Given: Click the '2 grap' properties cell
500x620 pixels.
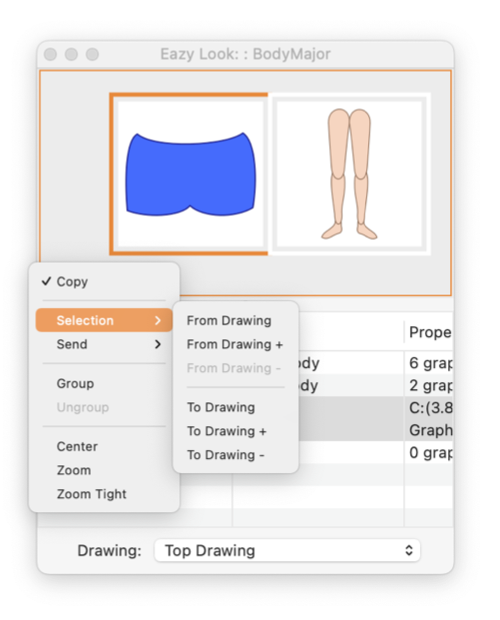Looking at the screenshot, I should 429,386.
